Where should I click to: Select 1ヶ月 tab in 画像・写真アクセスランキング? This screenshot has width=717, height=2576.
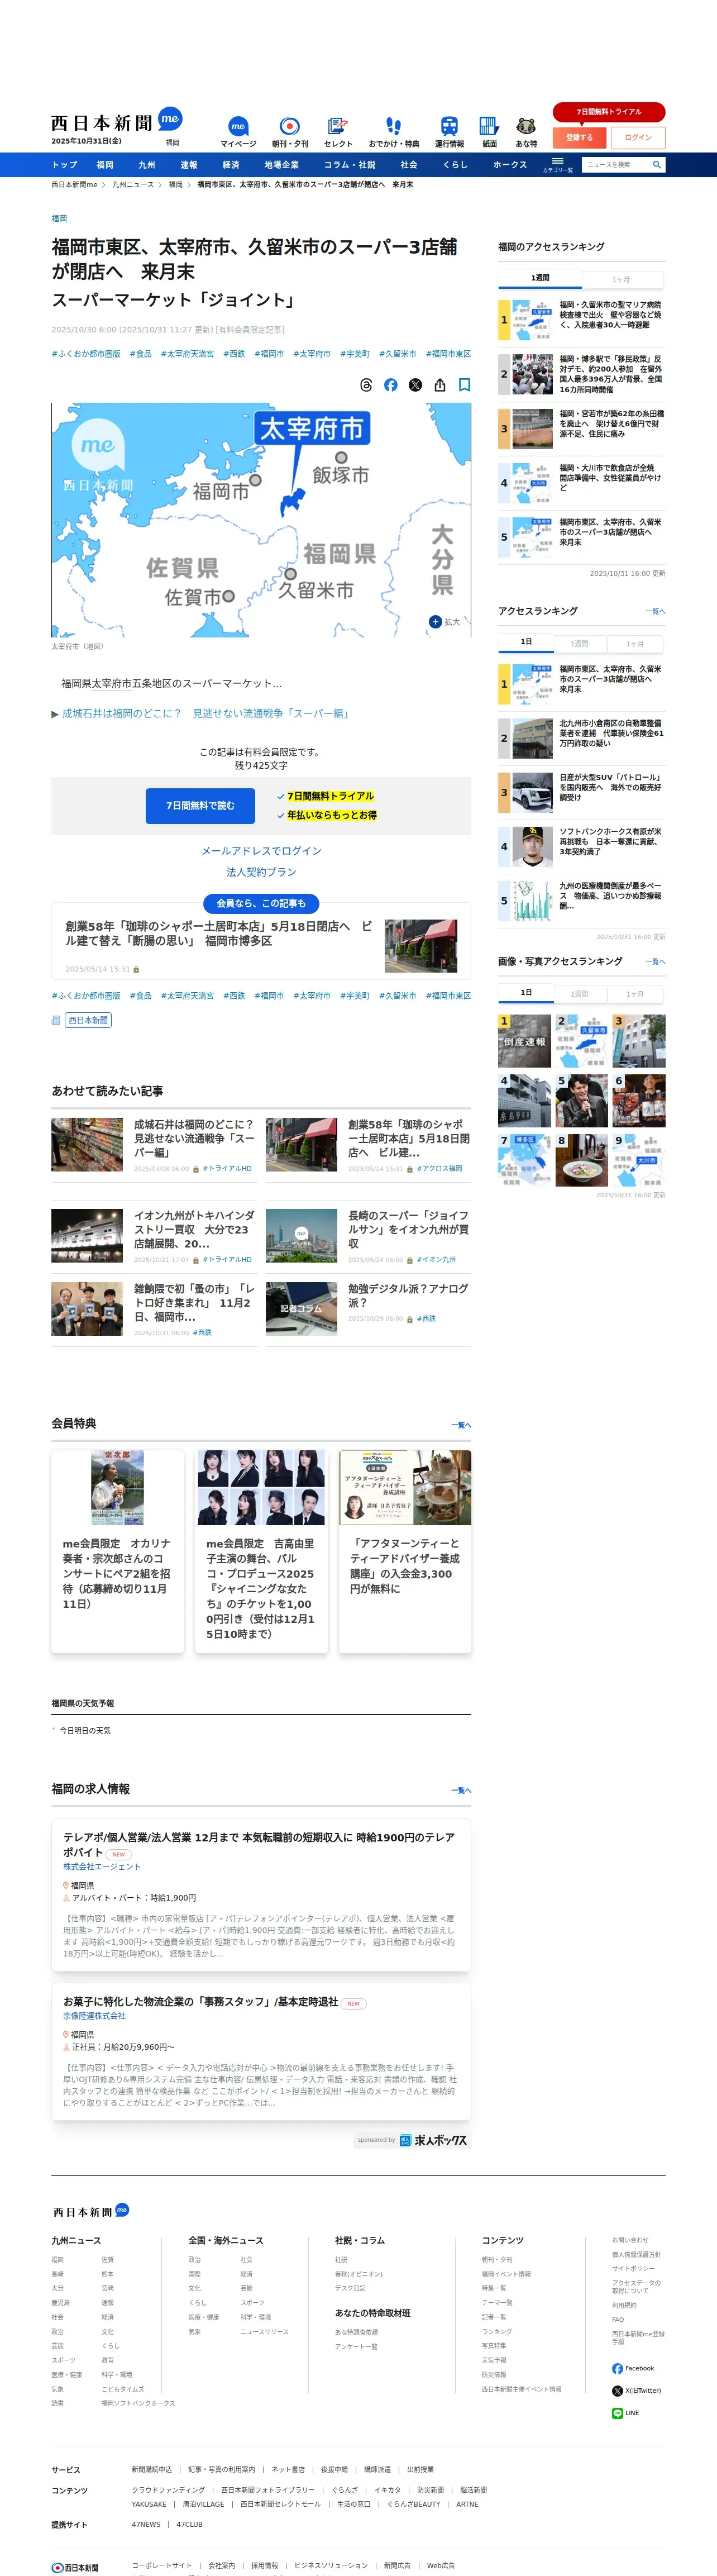click(635, 994)
